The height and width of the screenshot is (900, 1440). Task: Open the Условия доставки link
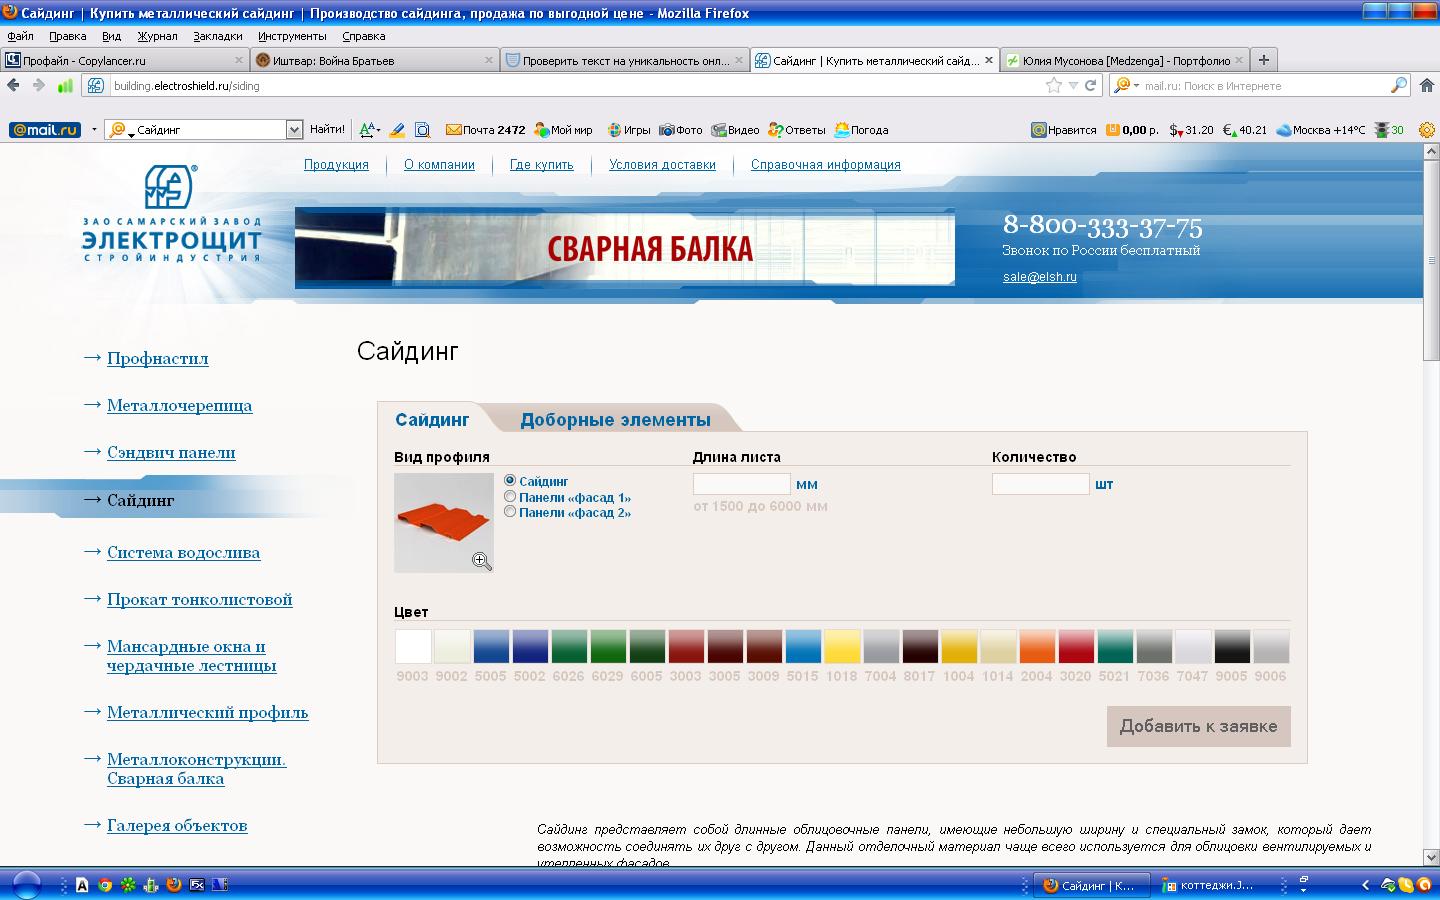point(662,165)
